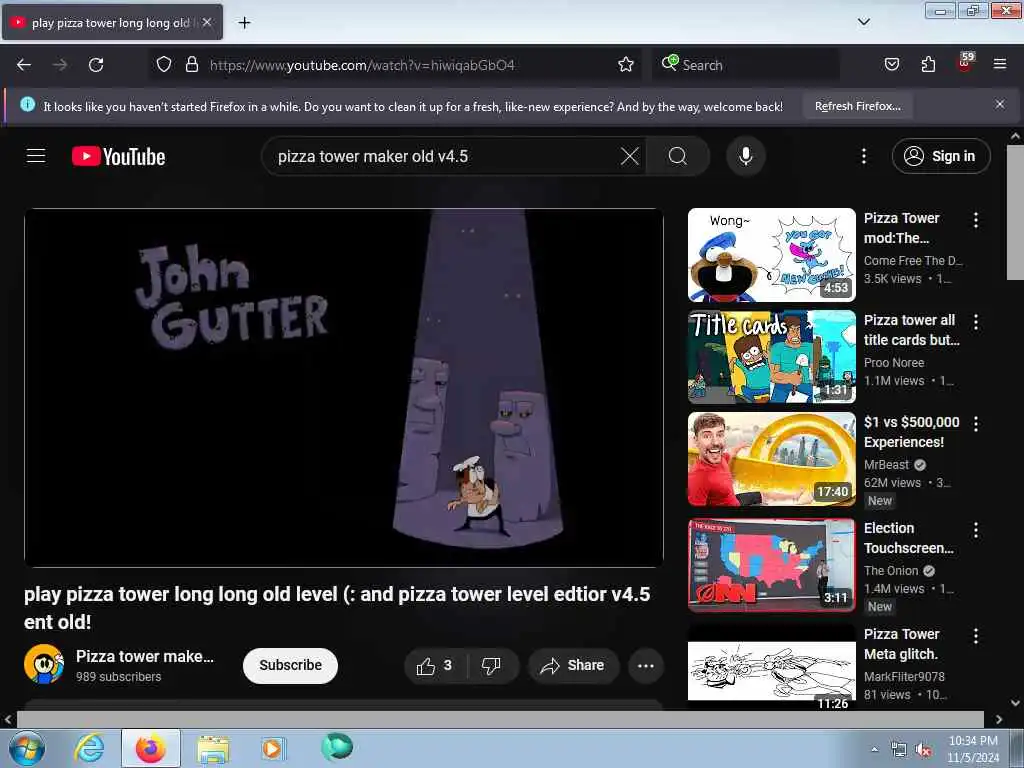Screen dimensions: 1024x768
Task: Dismiss the Firefox refresh notification bar
Action: [x=1000, y=104]
